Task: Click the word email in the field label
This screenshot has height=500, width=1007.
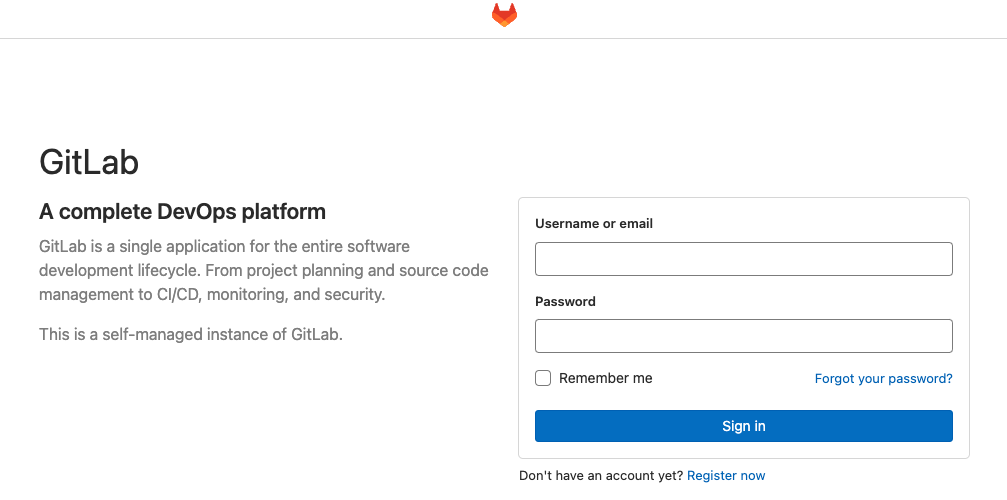Action: 636,224
